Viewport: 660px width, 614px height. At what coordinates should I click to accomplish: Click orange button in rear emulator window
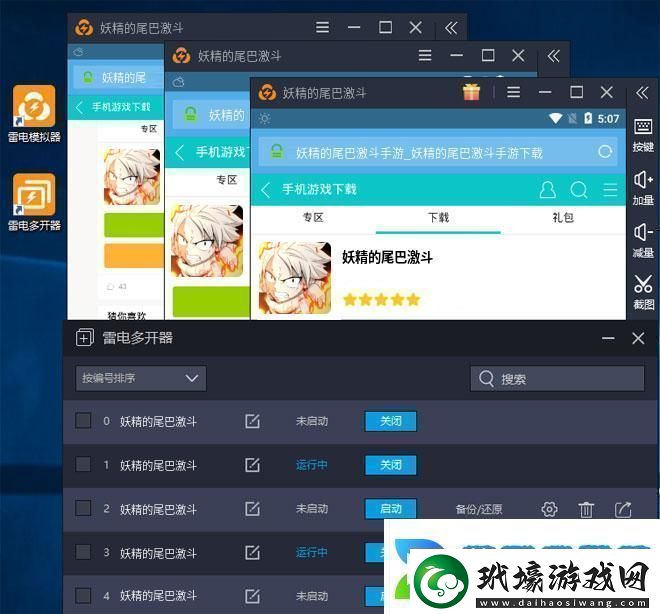133,255
